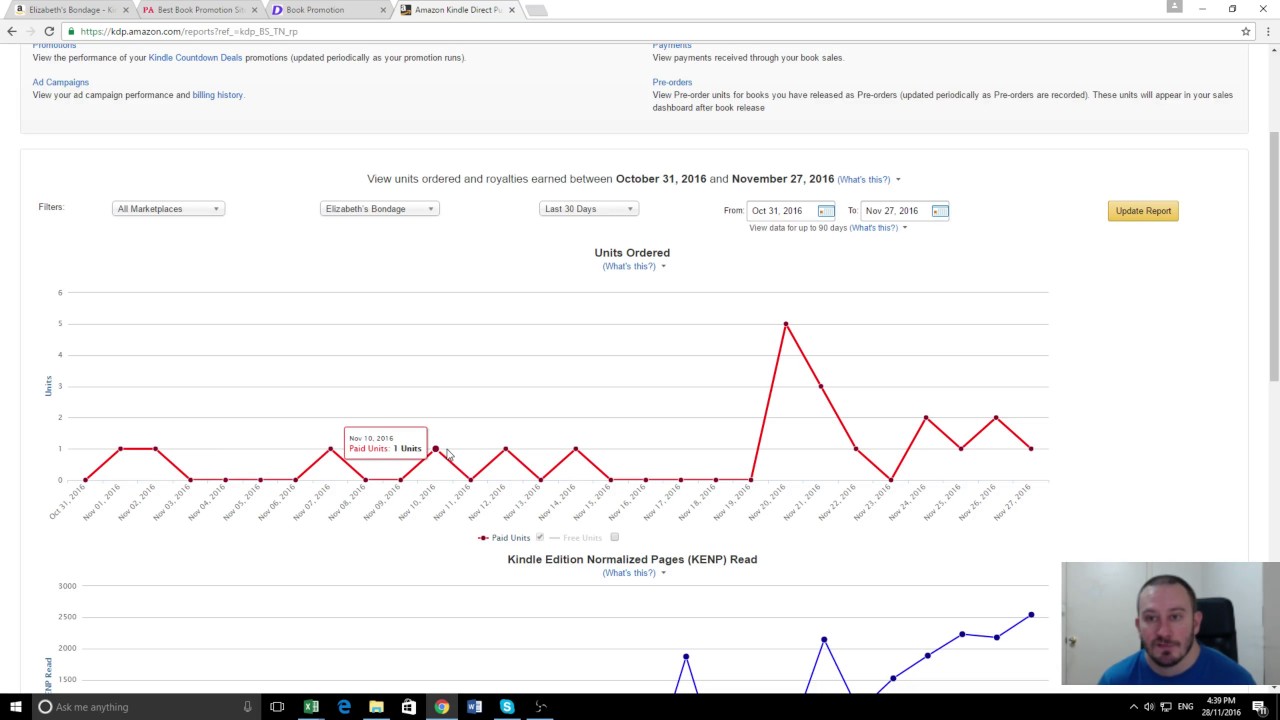Open Task View from the taskbar
This screenshot has height=720, width=1280.
point(277,707)
